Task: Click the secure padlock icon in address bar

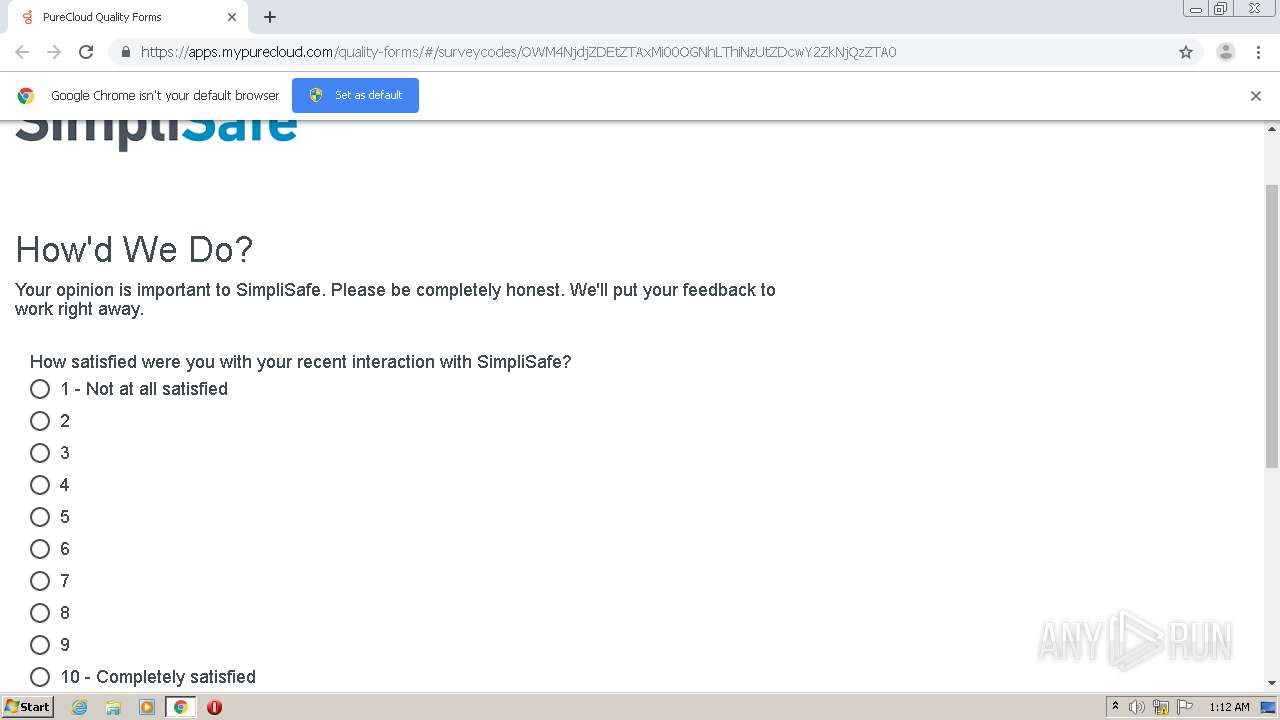Action: (125, 52)
